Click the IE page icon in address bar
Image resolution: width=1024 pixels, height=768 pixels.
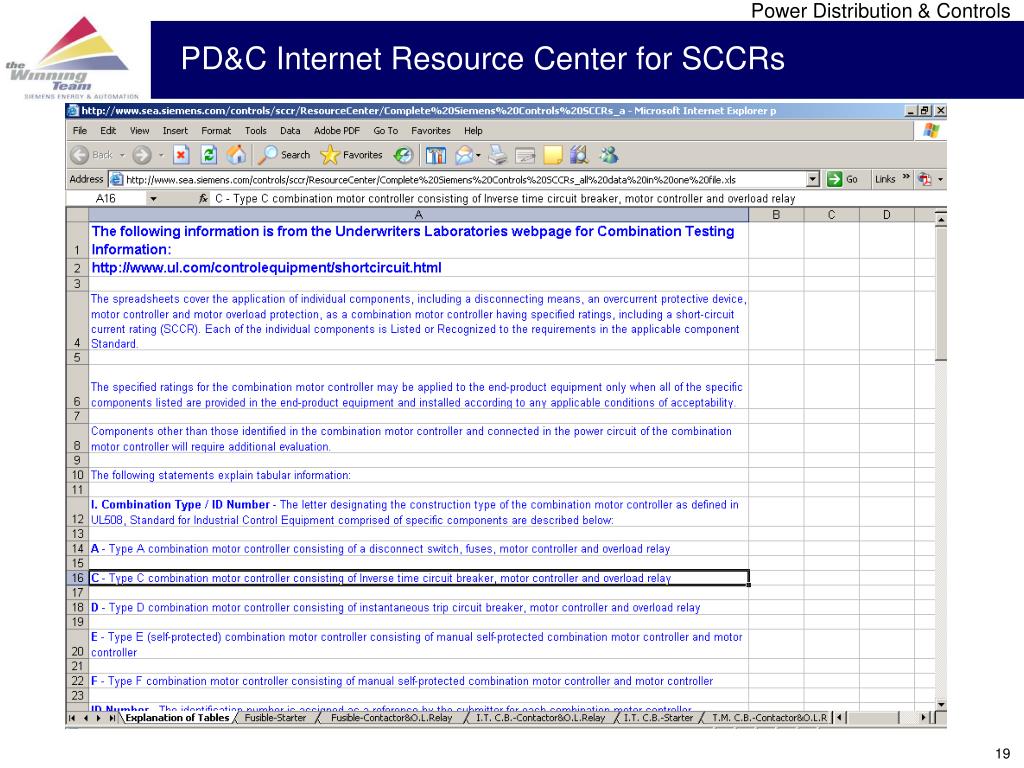point(117,179)
